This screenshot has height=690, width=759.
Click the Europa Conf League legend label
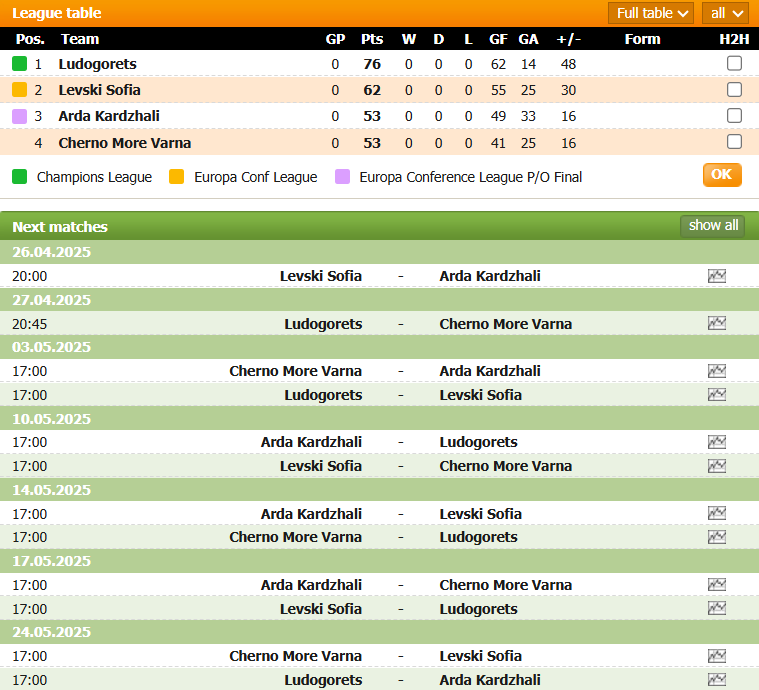tap(256, 177)
